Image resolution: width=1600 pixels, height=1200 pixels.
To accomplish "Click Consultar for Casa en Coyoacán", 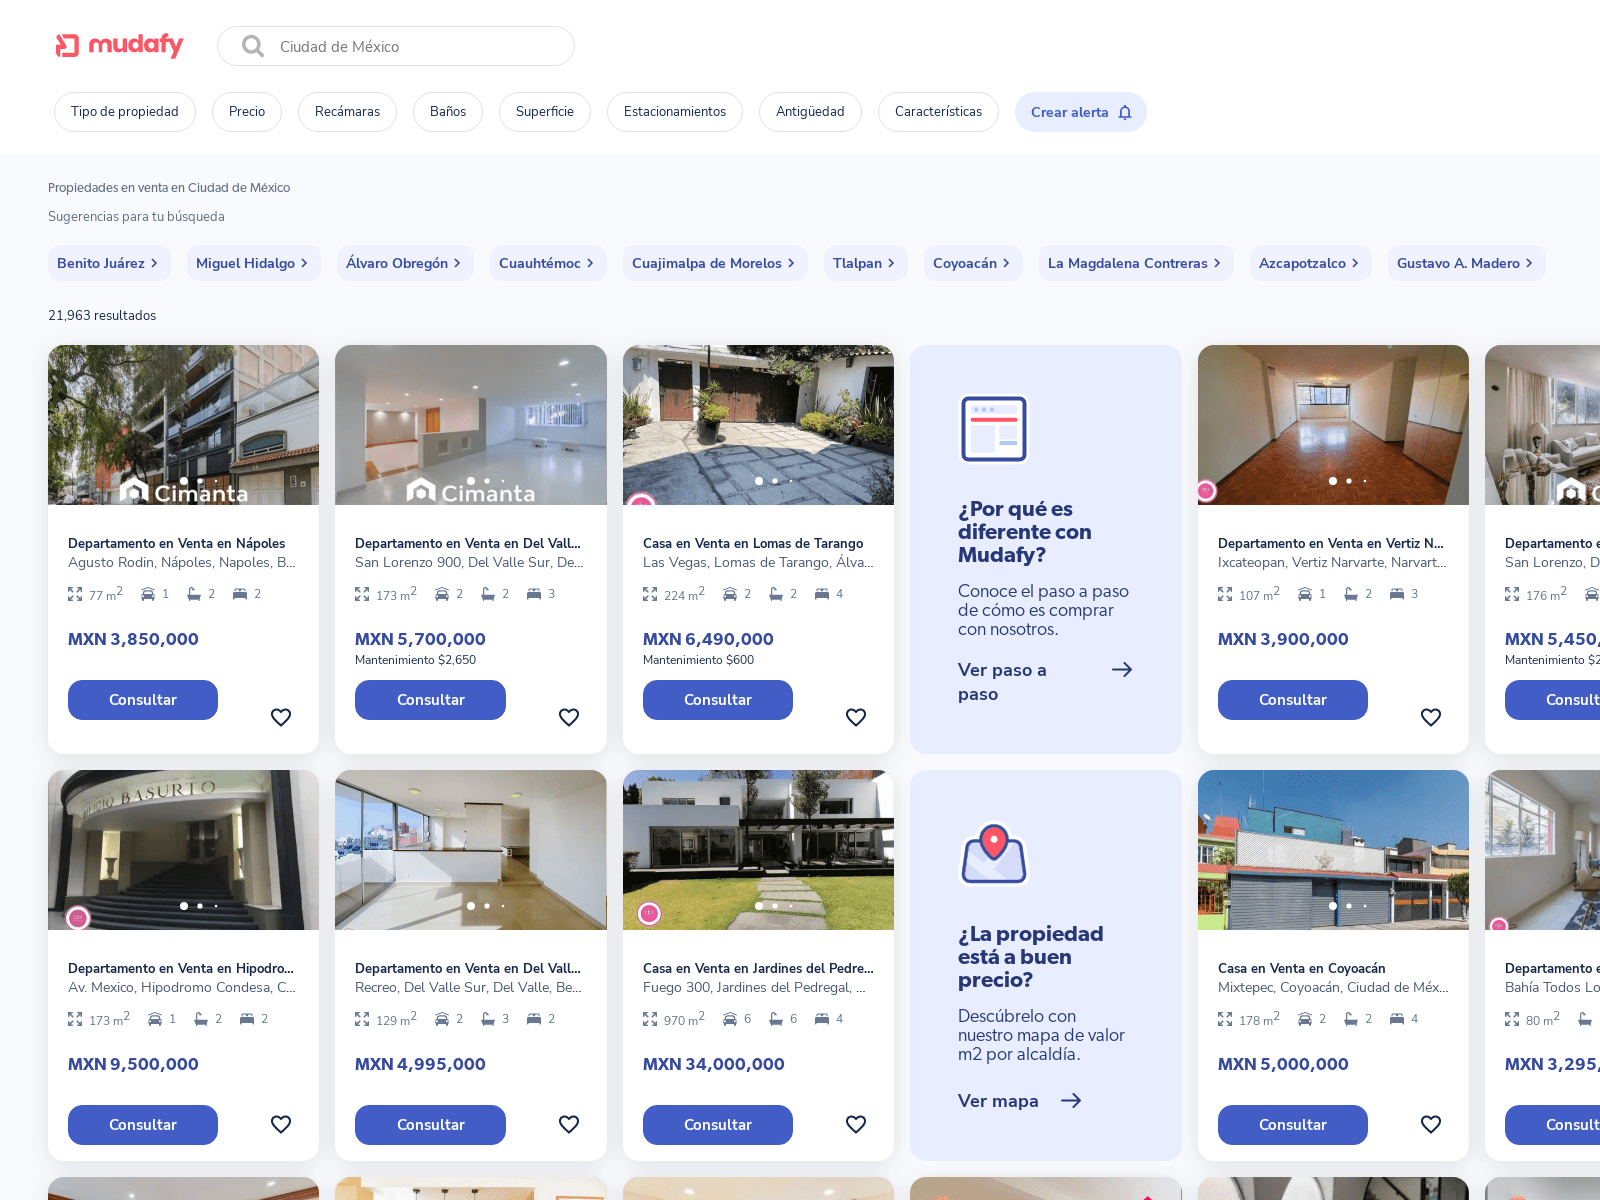I will [x=1293, y=1125].
